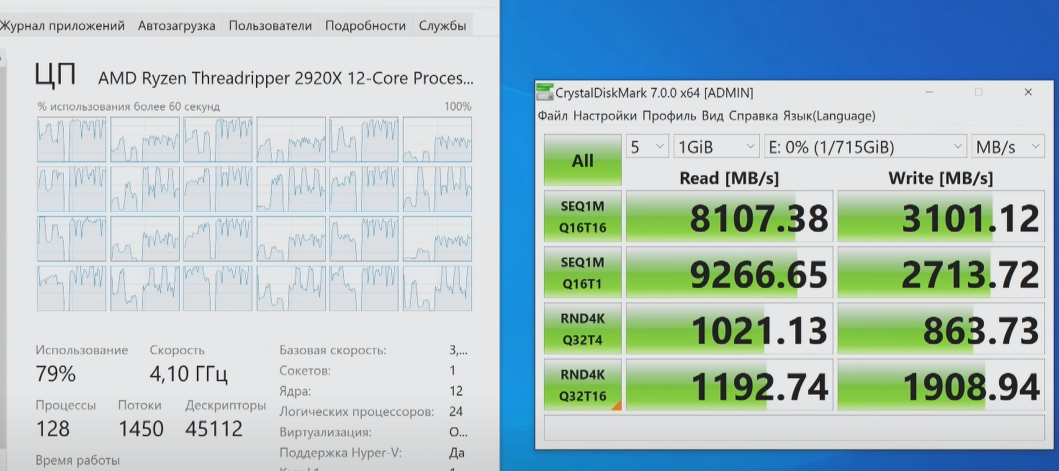Run all benchmarks with the All button
The height and width of the screenshot is (471, 1059).
(x=583, y=160)
